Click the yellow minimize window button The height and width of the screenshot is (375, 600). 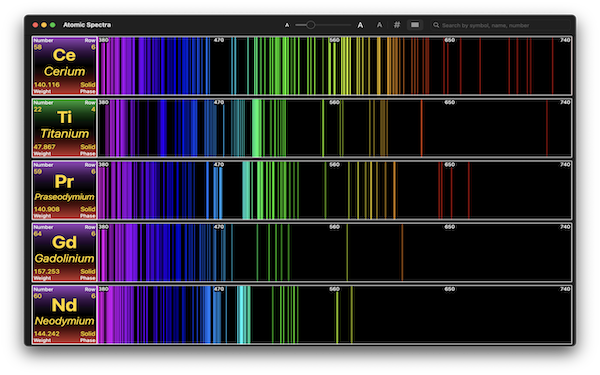44,25
